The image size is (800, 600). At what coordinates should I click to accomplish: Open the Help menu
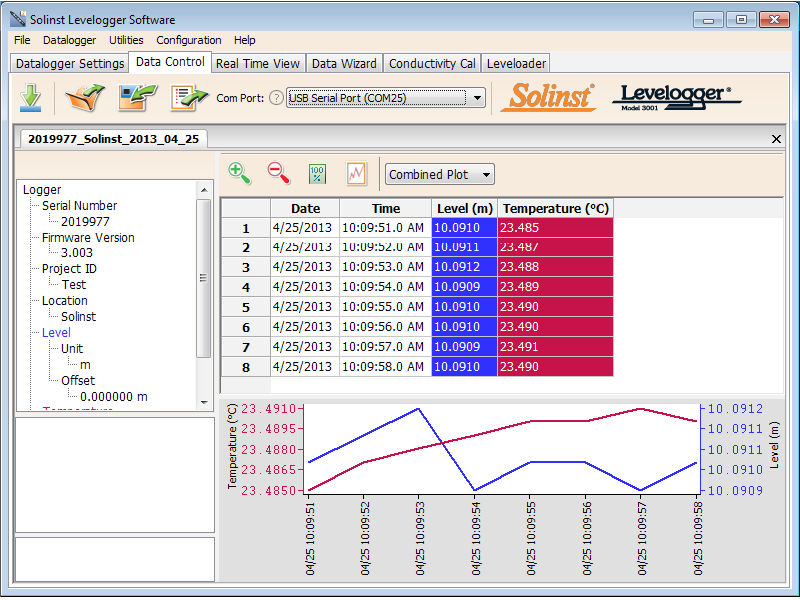coord(245,40)
